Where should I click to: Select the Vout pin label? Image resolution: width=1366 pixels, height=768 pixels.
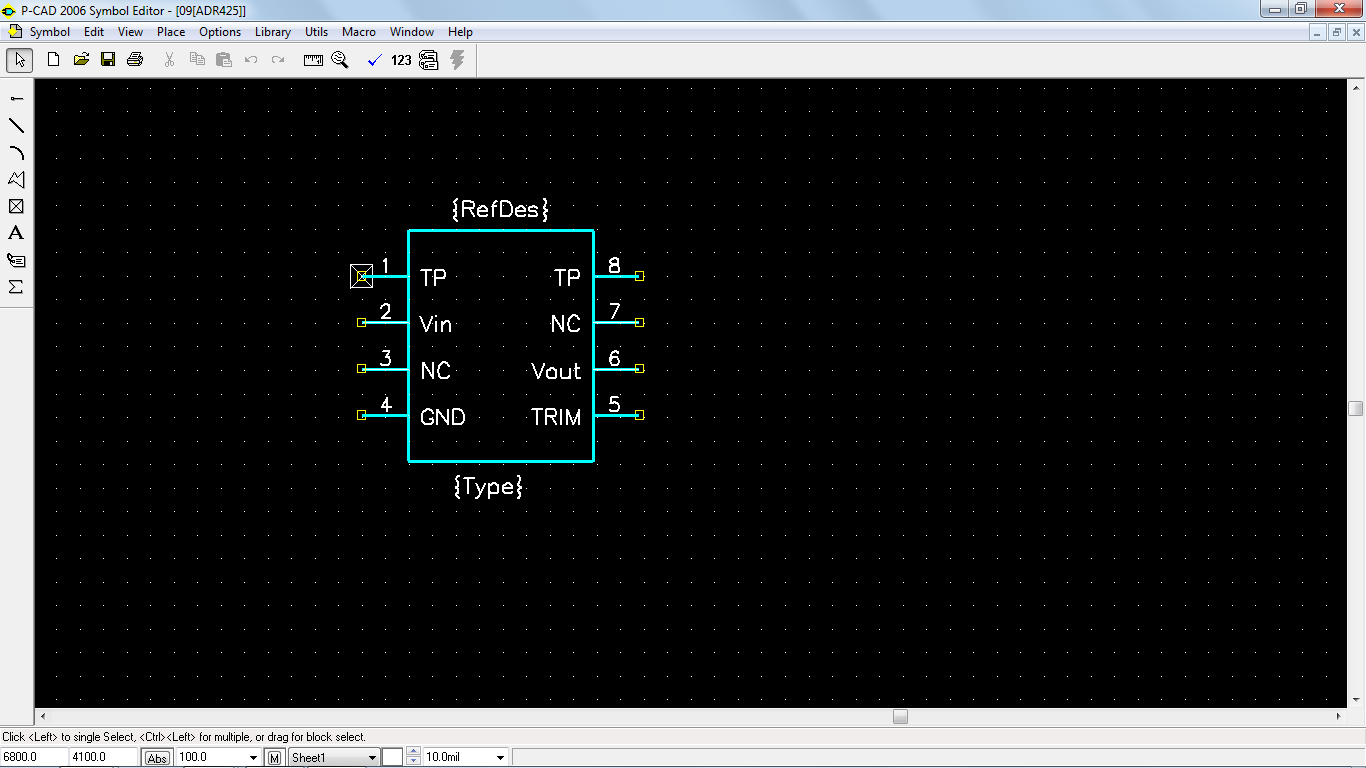pos(556,371)
